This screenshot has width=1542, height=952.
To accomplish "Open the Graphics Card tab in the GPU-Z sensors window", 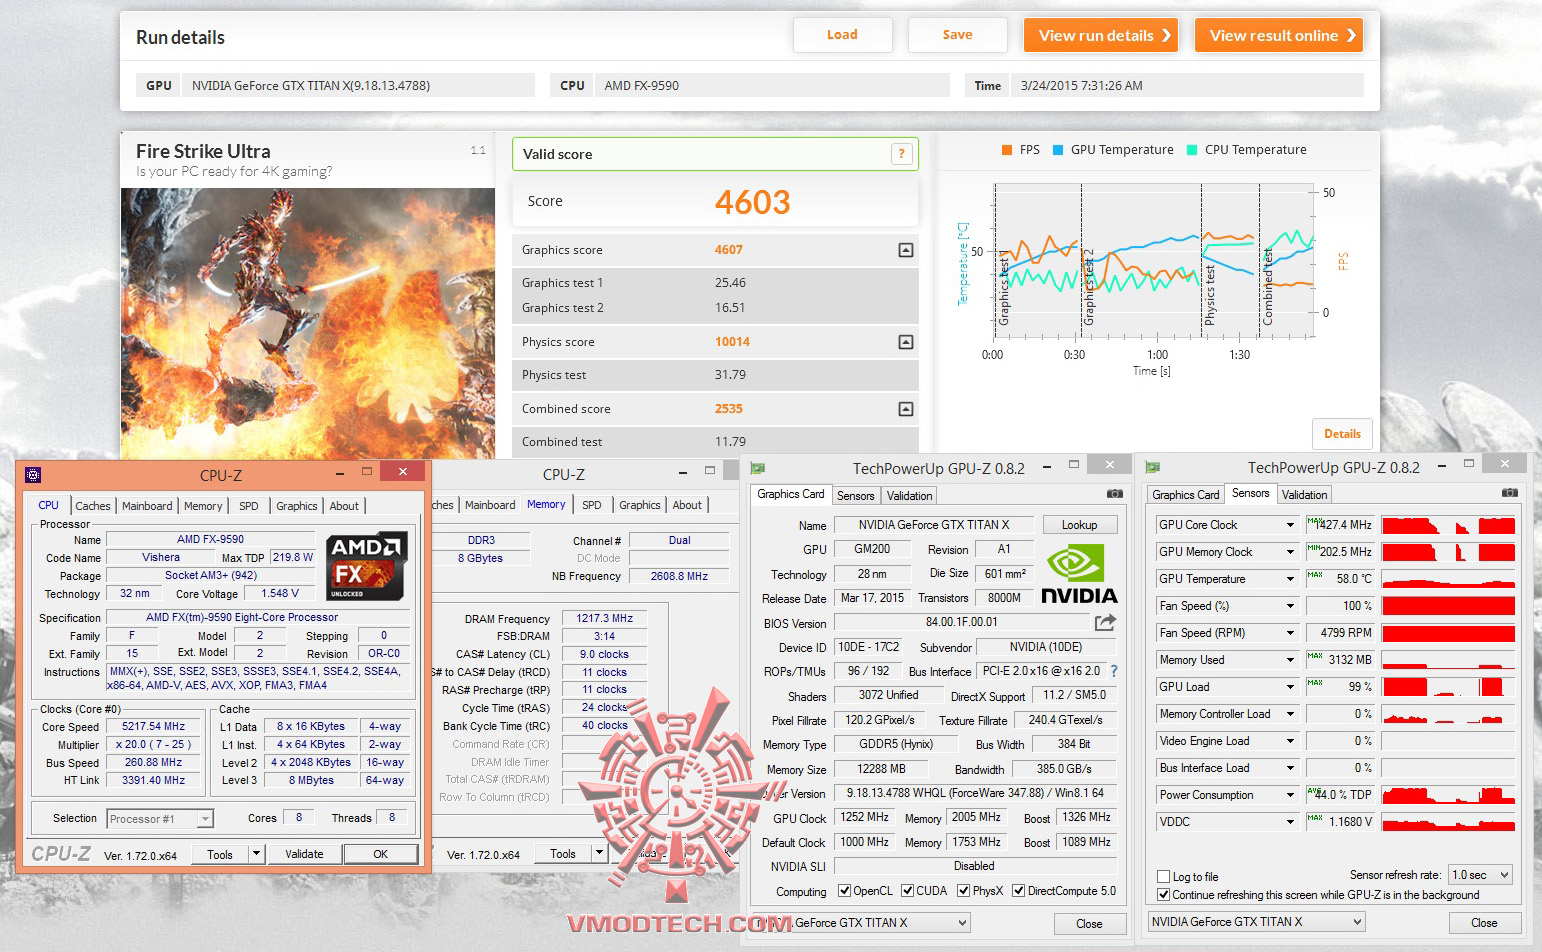I will pos(1186,495).
